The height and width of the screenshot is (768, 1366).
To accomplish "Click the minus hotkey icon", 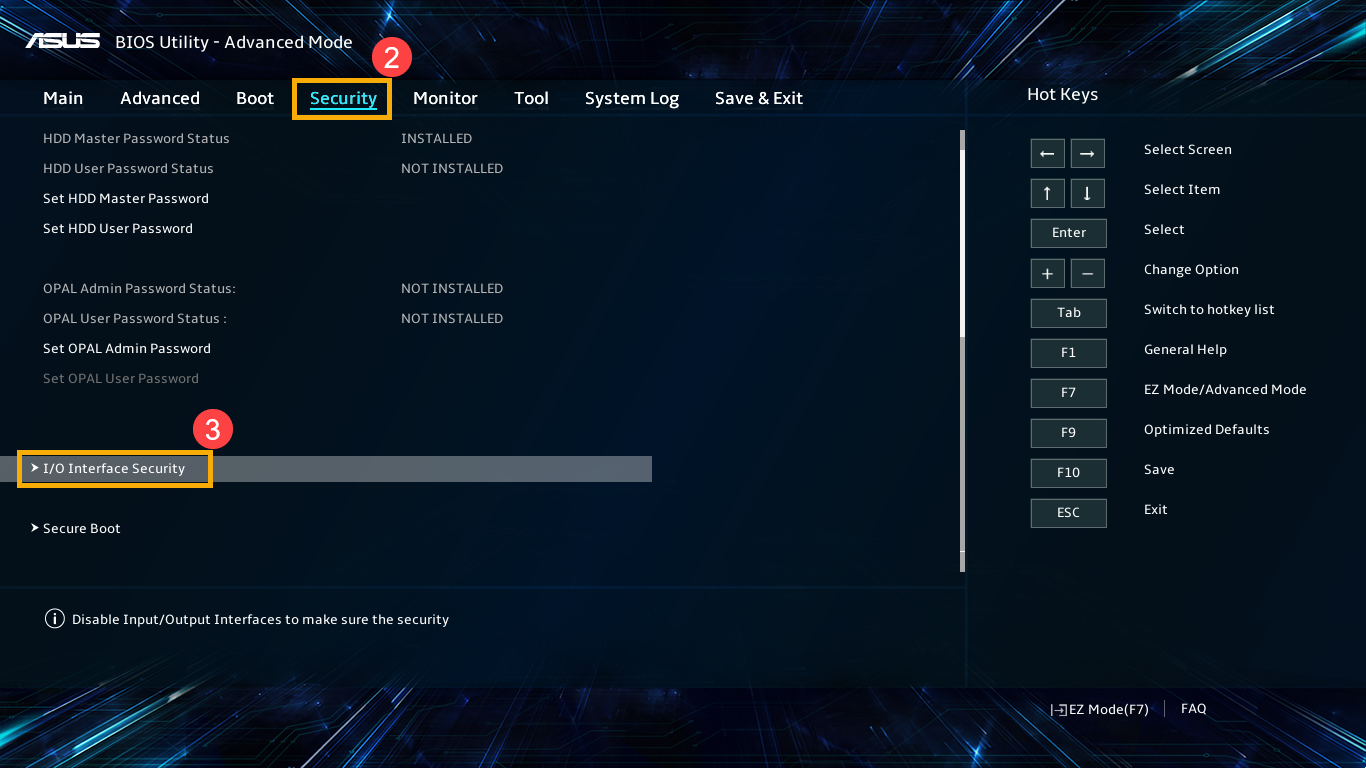I will click(1087, 273).
